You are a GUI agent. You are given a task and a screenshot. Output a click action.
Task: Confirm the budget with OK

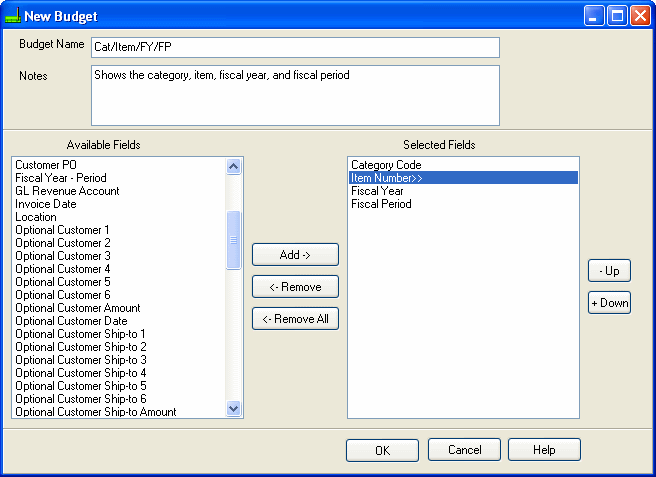[382, 450]
